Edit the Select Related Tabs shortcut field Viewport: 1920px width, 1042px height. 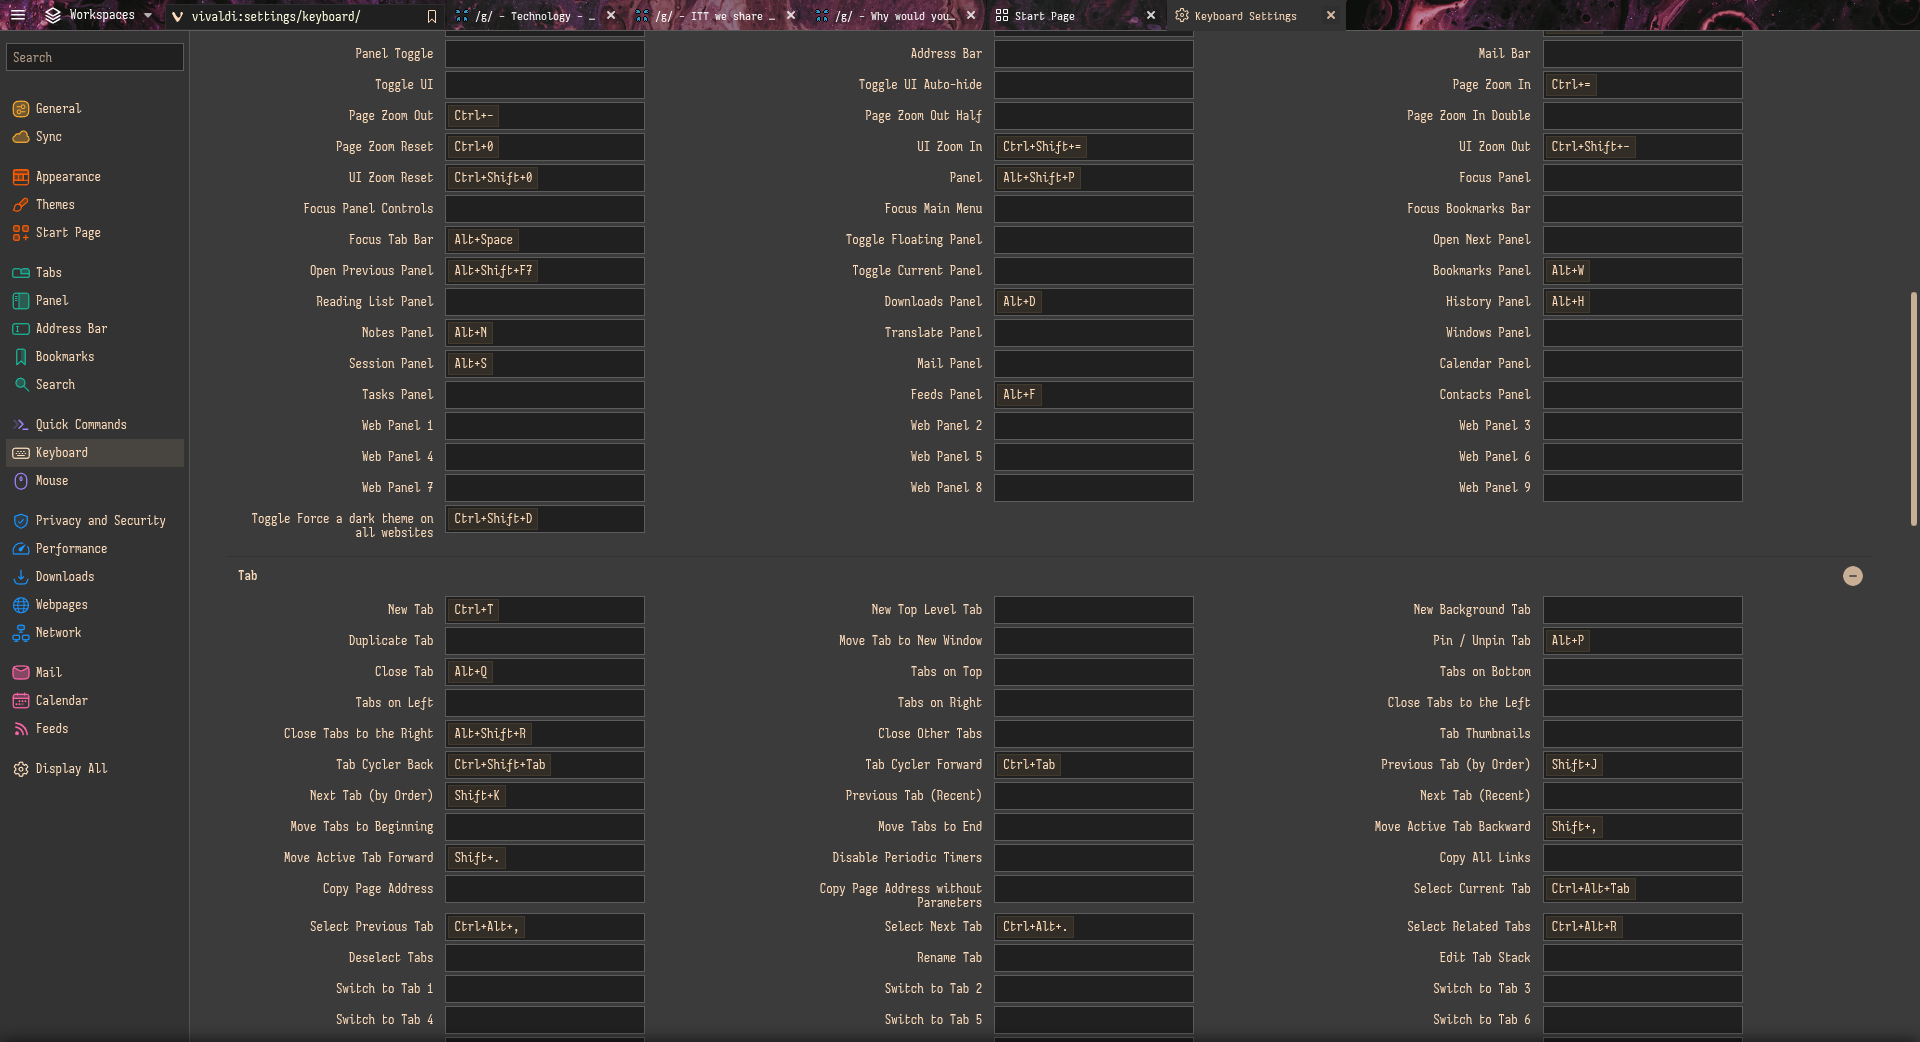1642,927
